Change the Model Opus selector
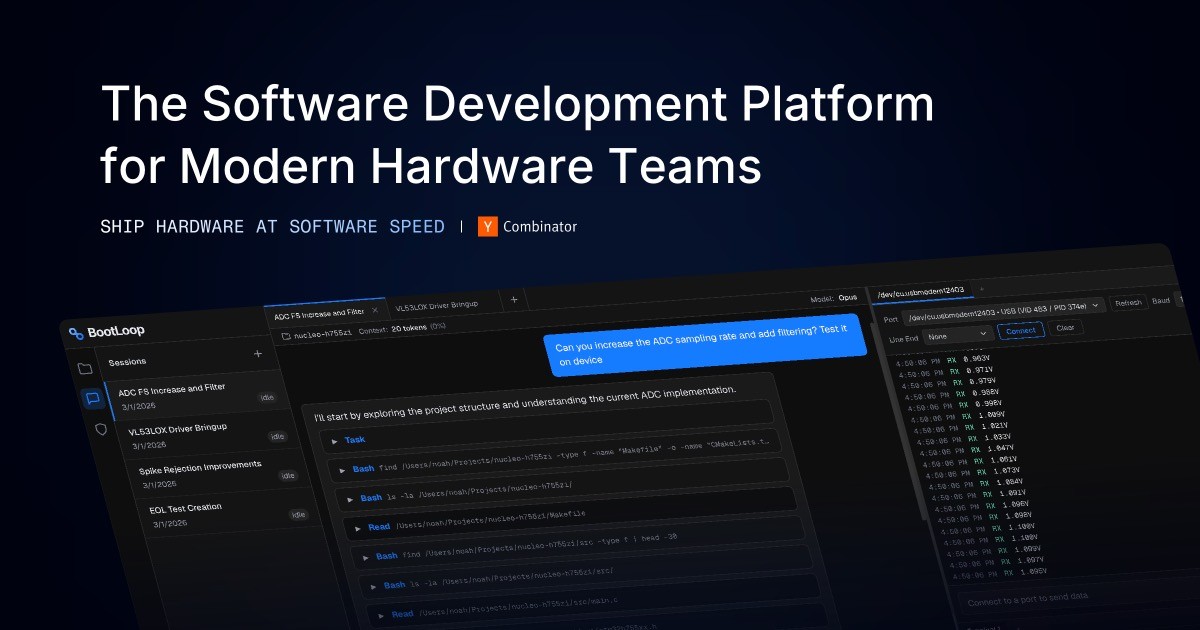Screen dimensions: 1200x630 (834, 298)
